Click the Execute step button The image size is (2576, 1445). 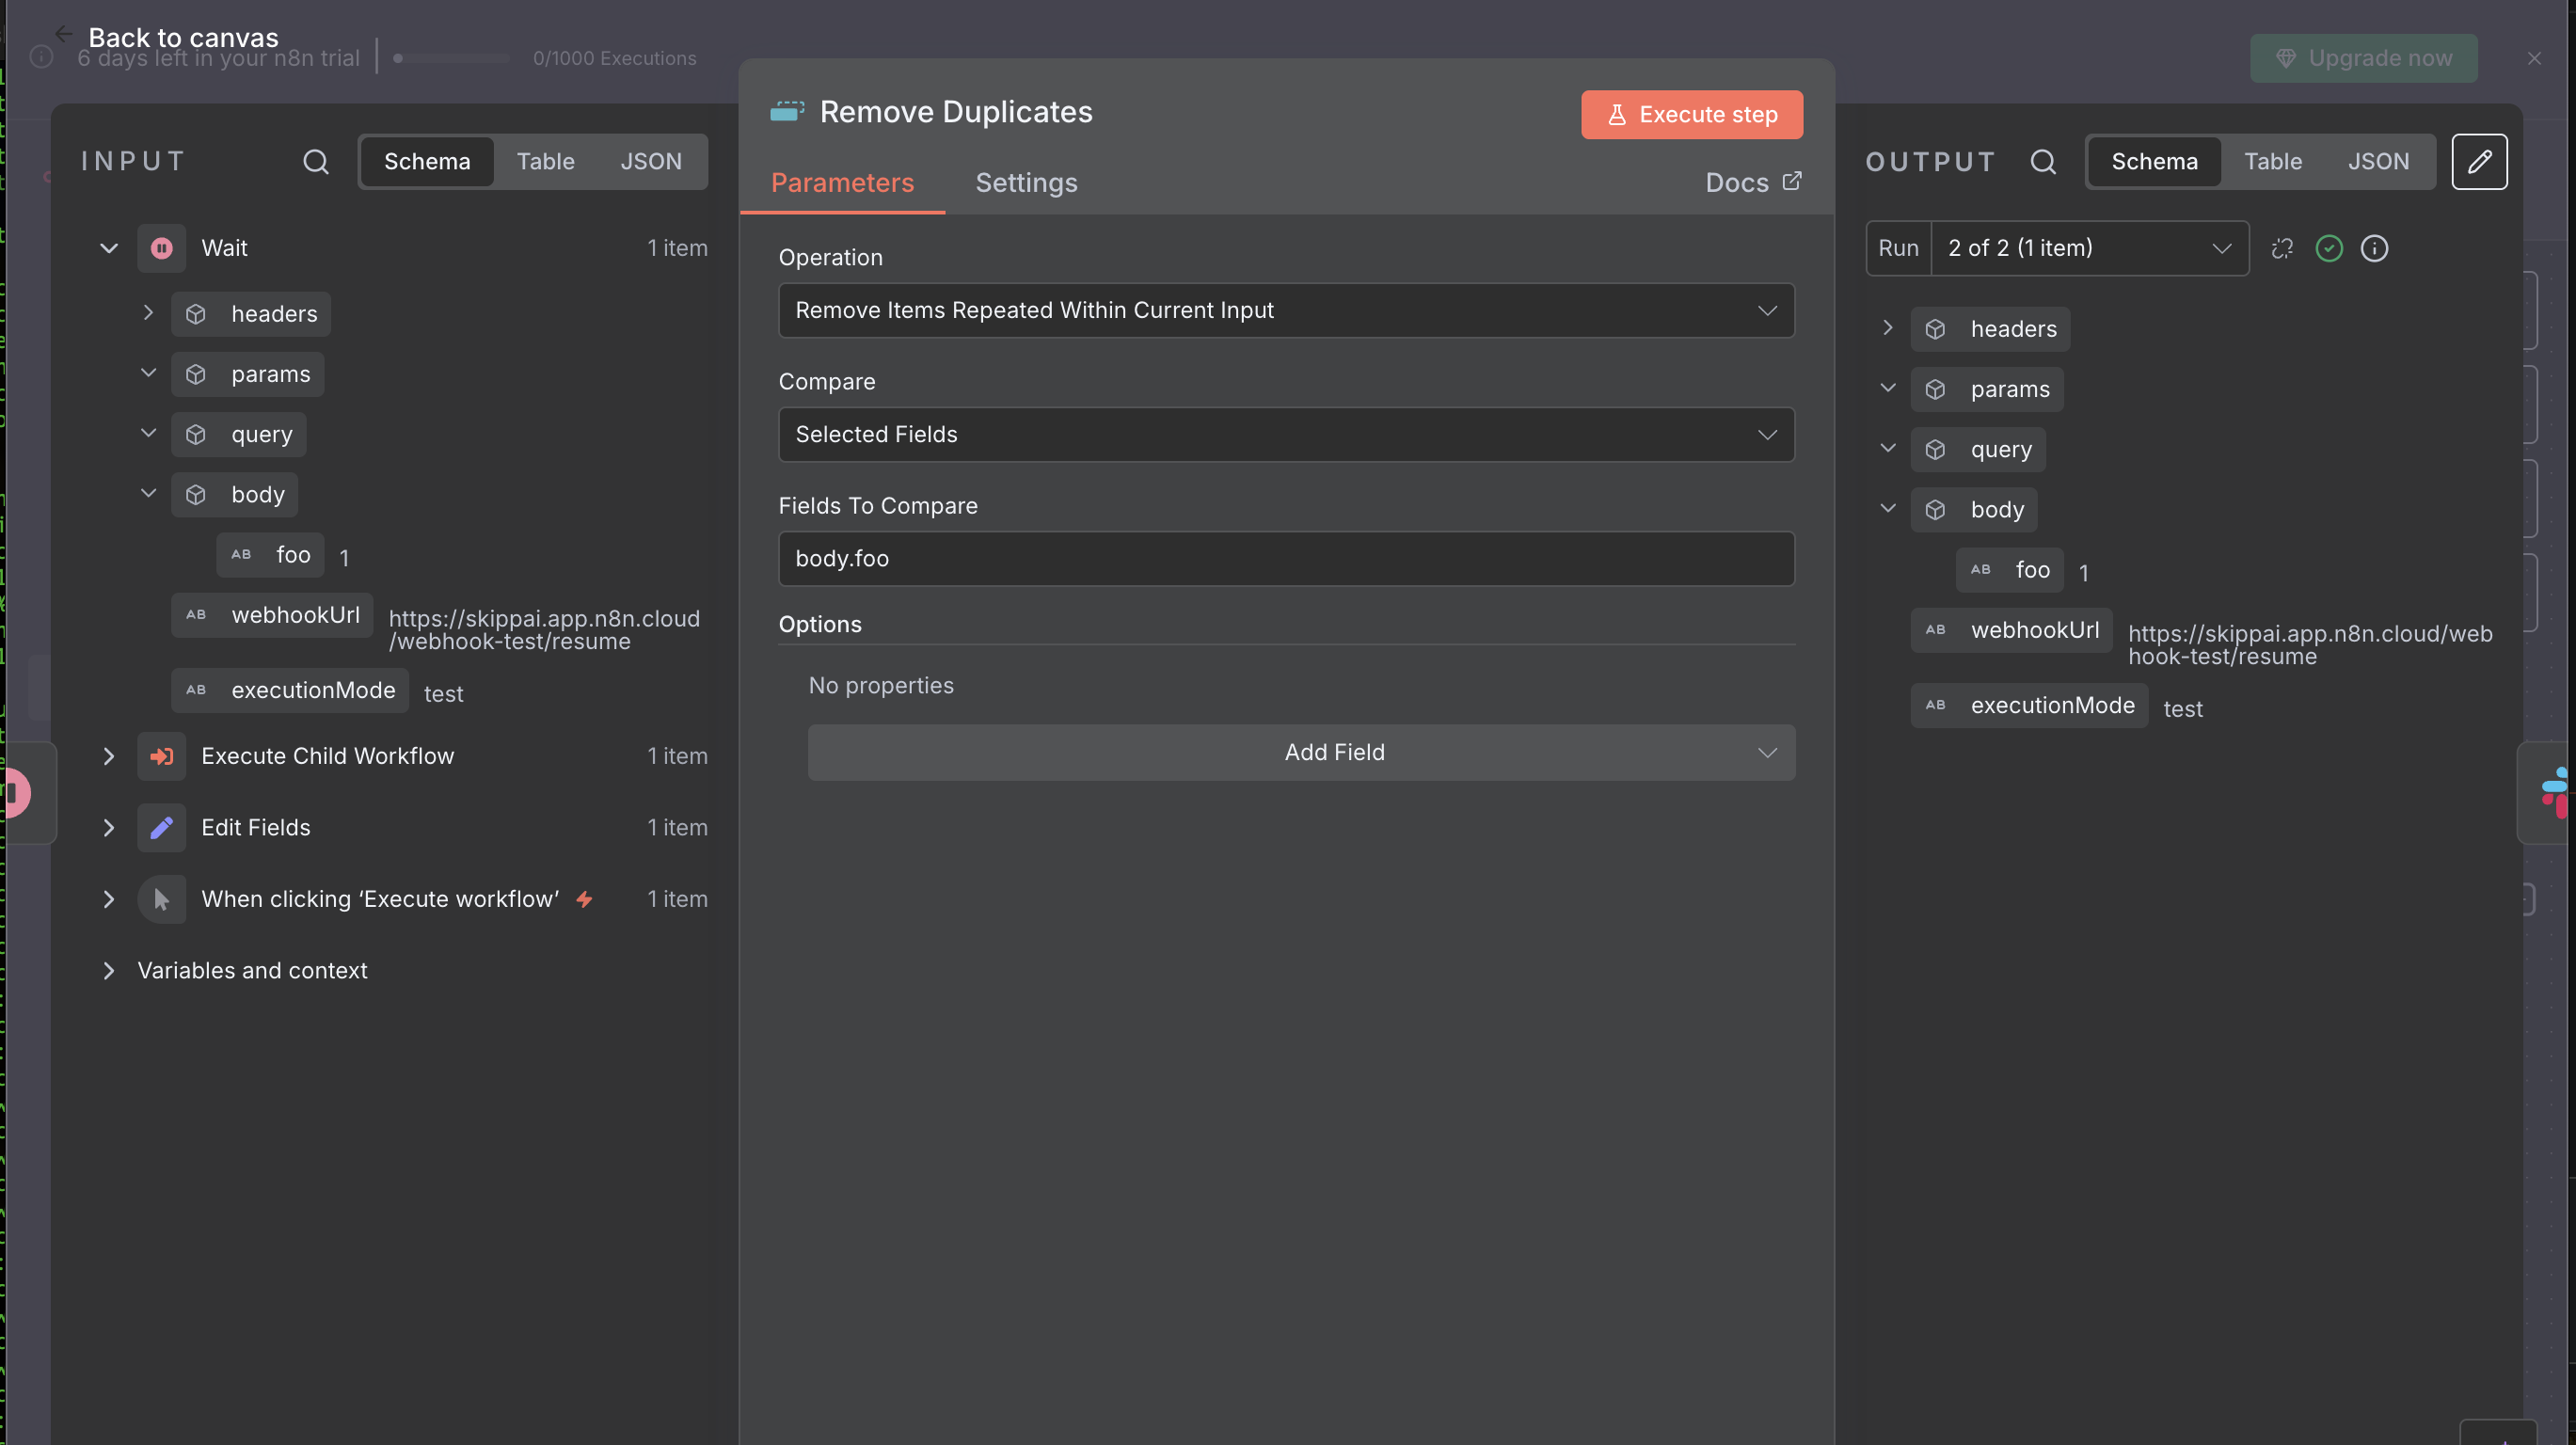[x=1692, y=115]
